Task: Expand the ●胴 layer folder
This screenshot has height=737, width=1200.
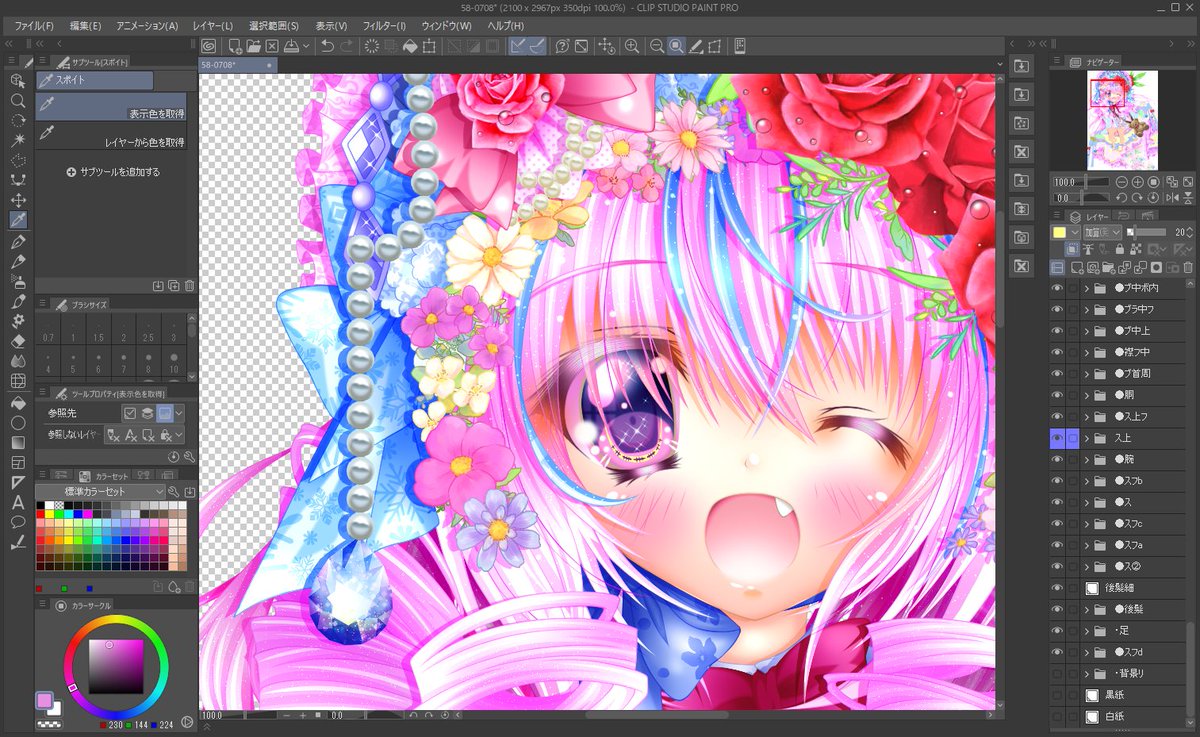Action: [1087, 395]
